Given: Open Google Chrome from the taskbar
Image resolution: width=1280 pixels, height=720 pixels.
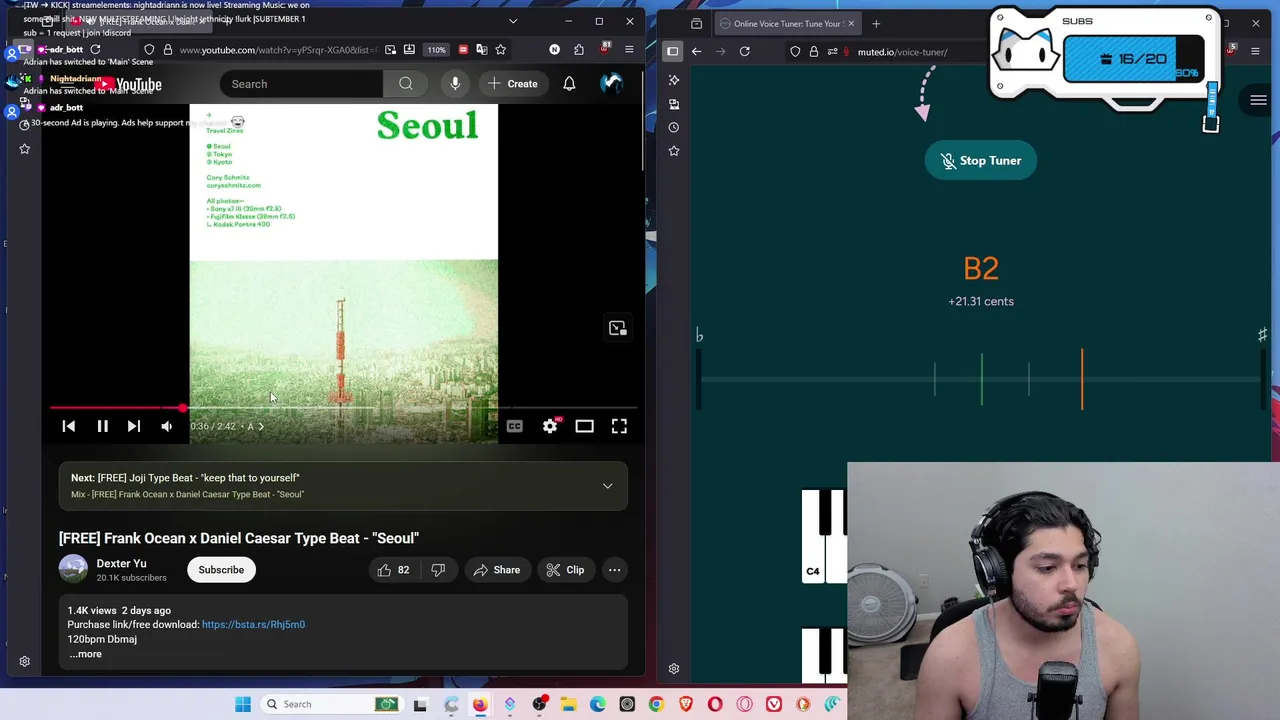Looking at the screenshot, I should pyautogui.click(x=656, y=704).
